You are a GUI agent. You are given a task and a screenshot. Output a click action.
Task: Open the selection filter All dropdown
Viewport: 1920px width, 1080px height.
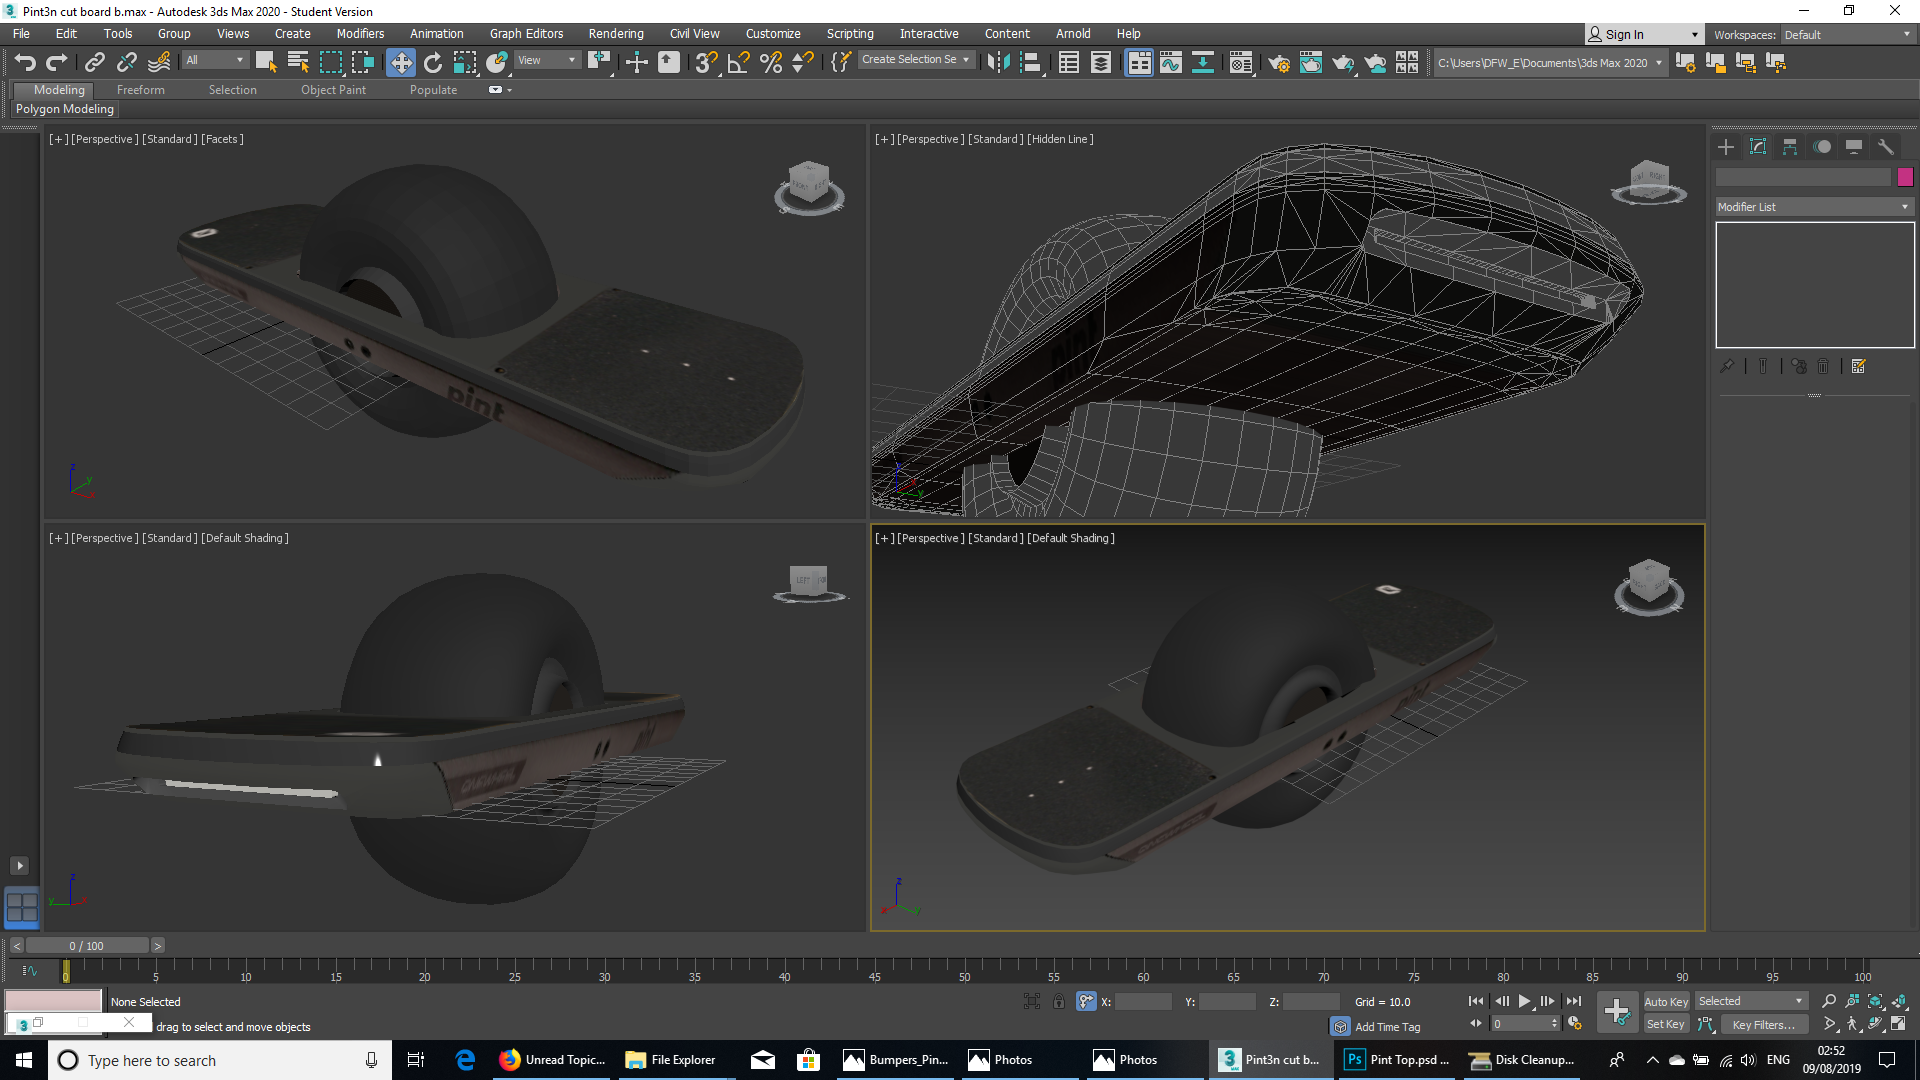point(215,60)
